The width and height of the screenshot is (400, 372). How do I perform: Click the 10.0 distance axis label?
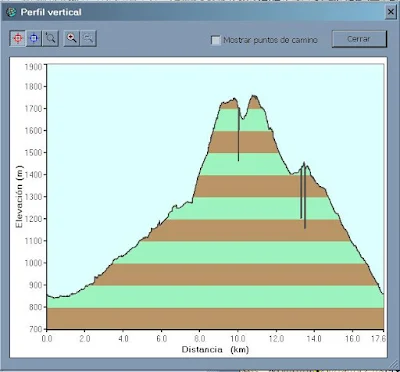tap(238, 339)
